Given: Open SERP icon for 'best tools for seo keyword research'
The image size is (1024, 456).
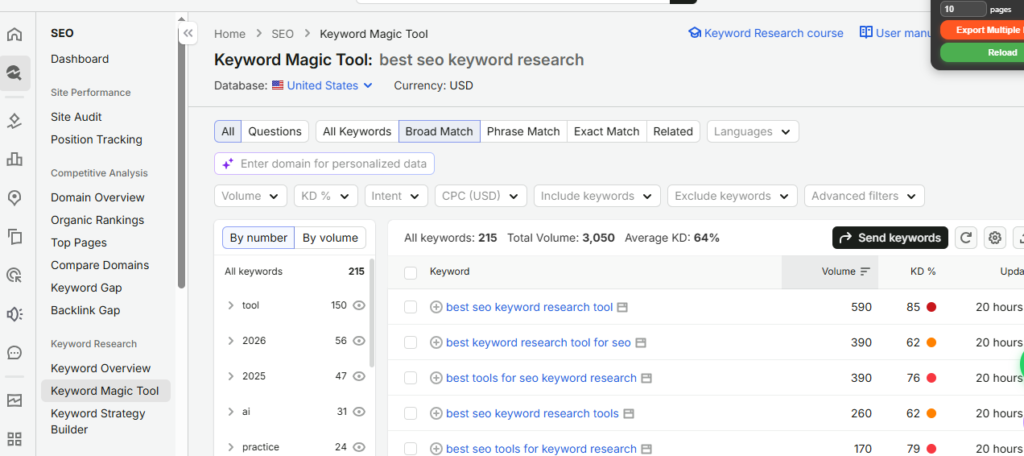Looking at the screenshot, I should click(646, 378).
